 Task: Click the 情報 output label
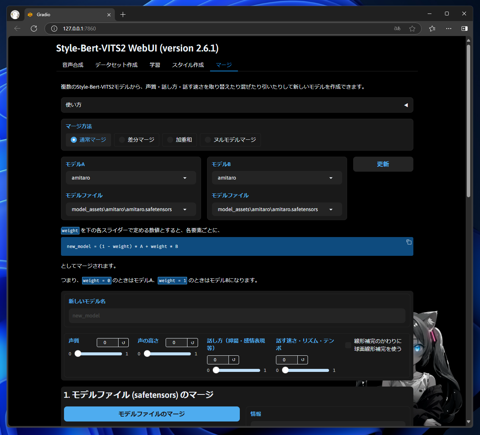click(256, 414)
